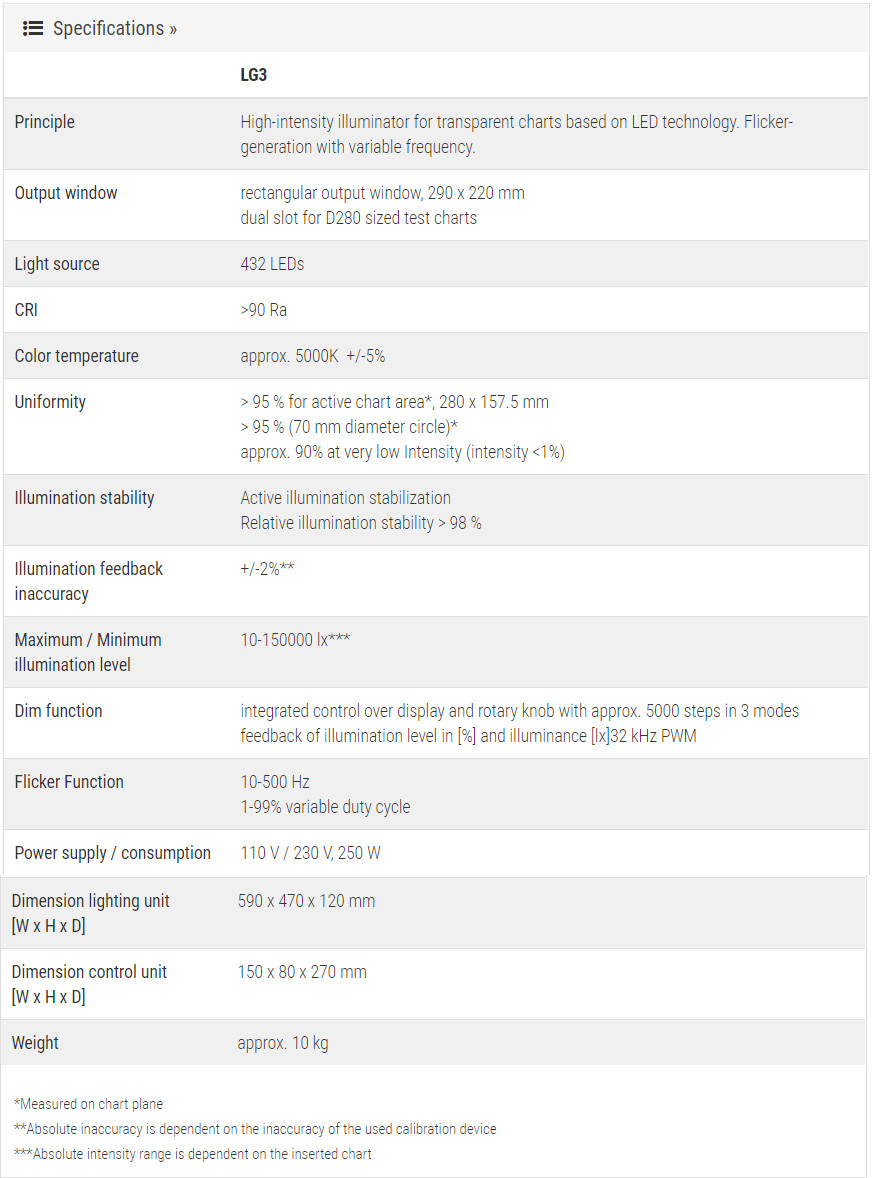Select the LG3 column heading
This screenshot has width=872, height=1178.
coord(254,75)
